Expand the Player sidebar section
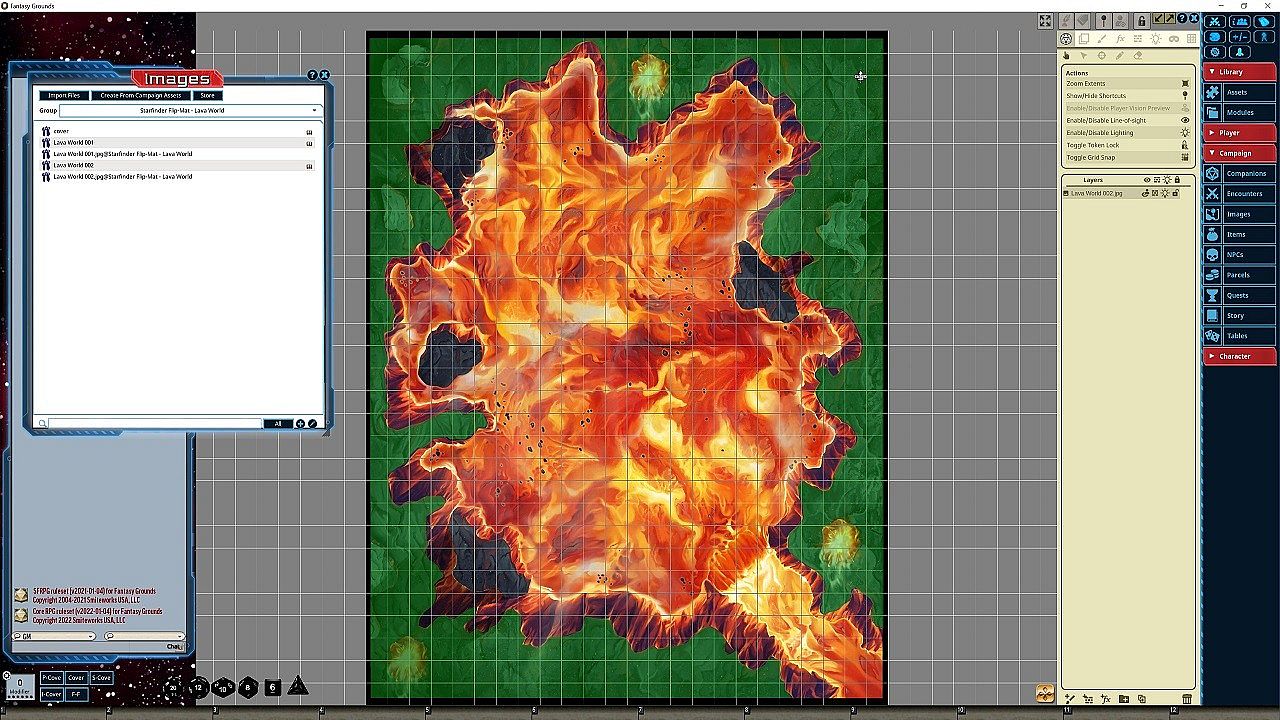This screenshot has width=1280, height=720. coord(1240,133)
